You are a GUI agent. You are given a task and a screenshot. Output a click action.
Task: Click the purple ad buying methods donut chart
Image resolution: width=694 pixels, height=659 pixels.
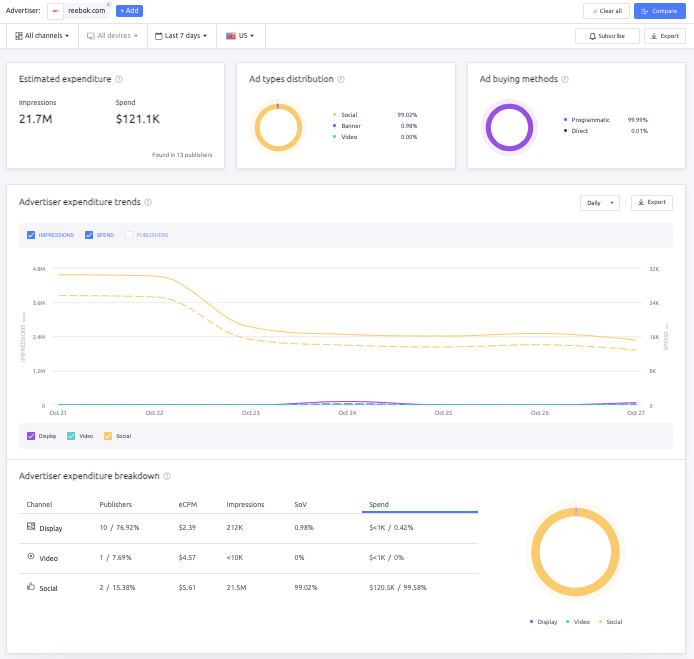click(511, 128)
